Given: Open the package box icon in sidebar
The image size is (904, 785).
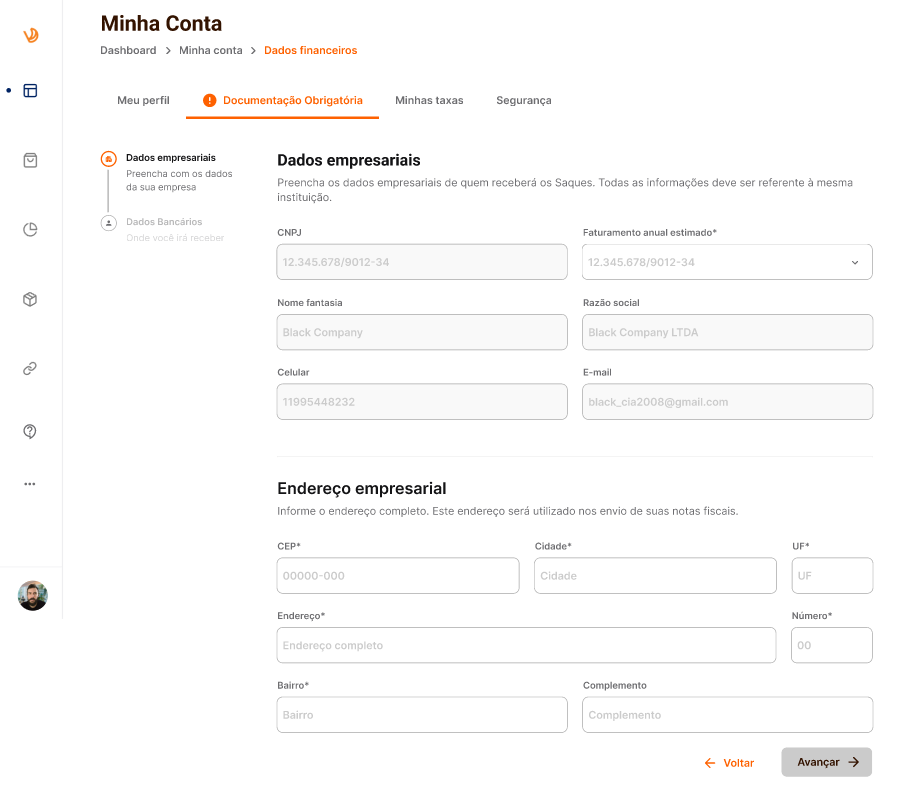Looking at the screenshot, I should tap(30, 299).
